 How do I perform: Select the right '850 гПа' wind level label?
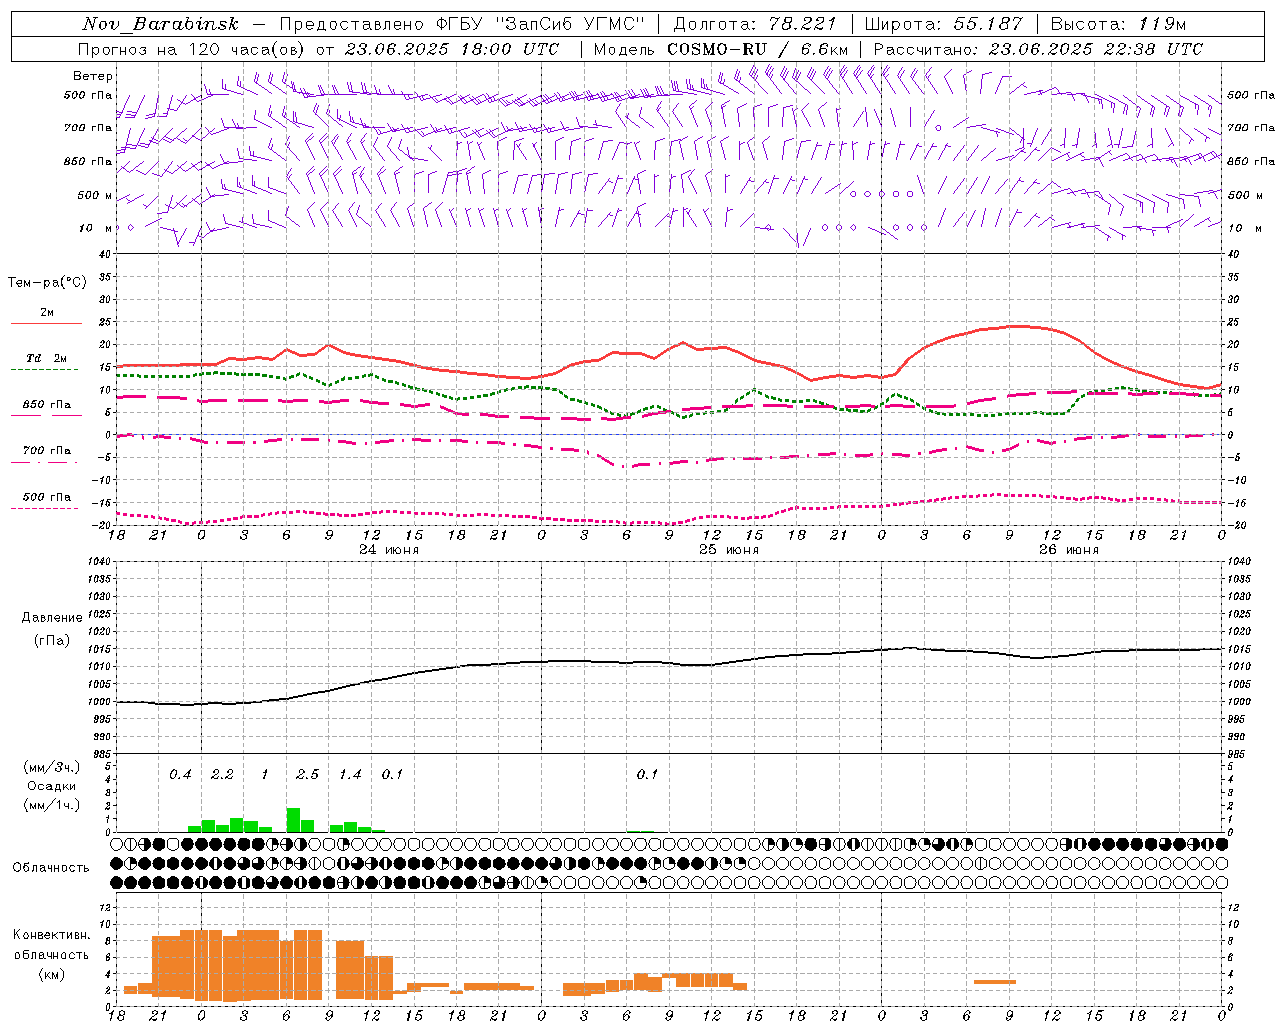click(x=1251, y=161)
